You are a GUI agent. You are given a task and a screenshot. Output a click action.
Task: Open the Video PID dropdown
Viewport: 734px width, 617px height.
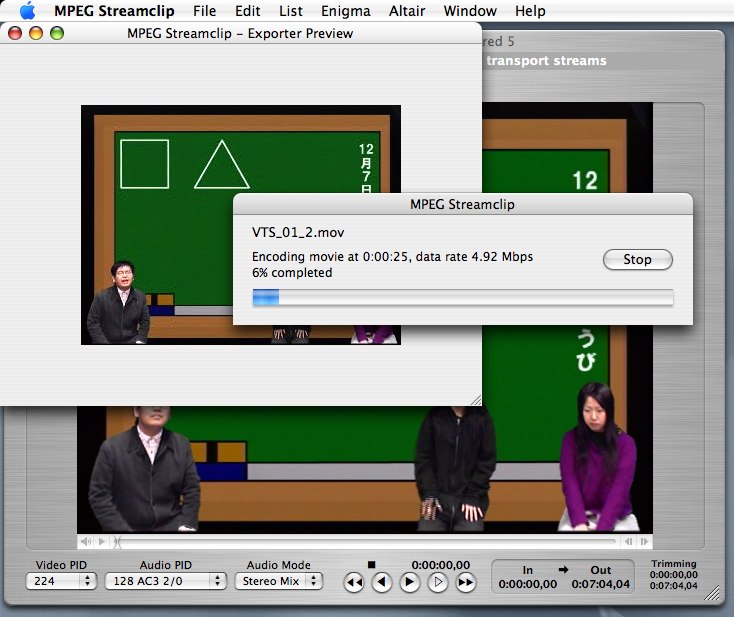click(61, 581)
